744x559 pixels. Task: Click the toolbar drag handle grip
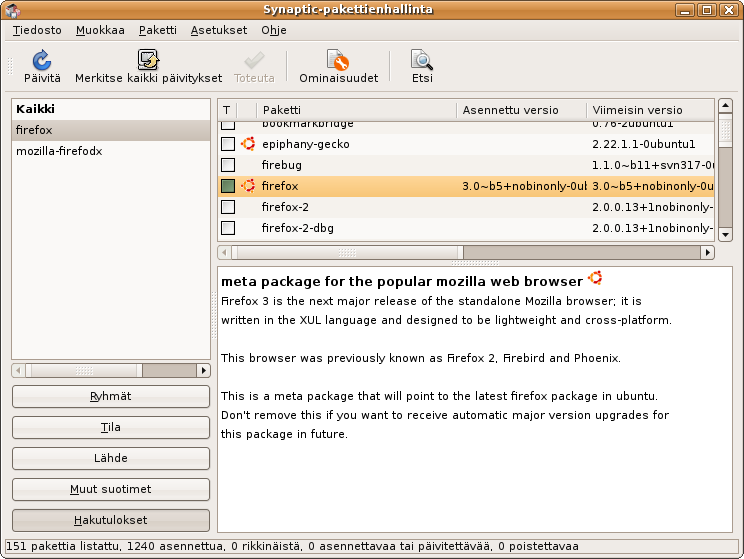tap(9, 65)
